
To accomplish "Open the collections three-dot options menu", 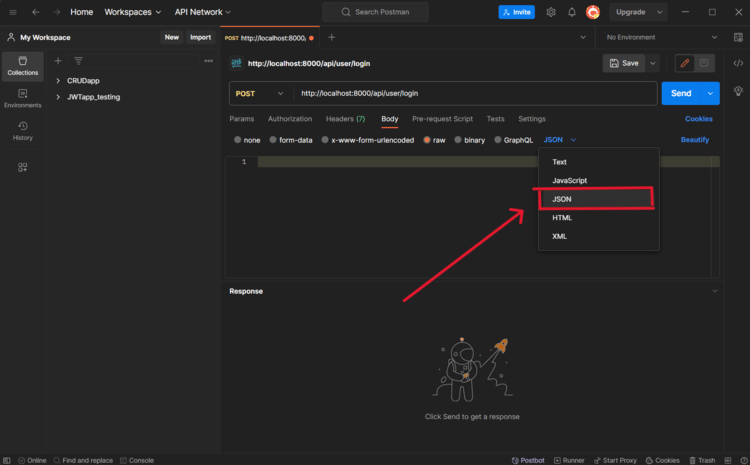I will (209, 61).
